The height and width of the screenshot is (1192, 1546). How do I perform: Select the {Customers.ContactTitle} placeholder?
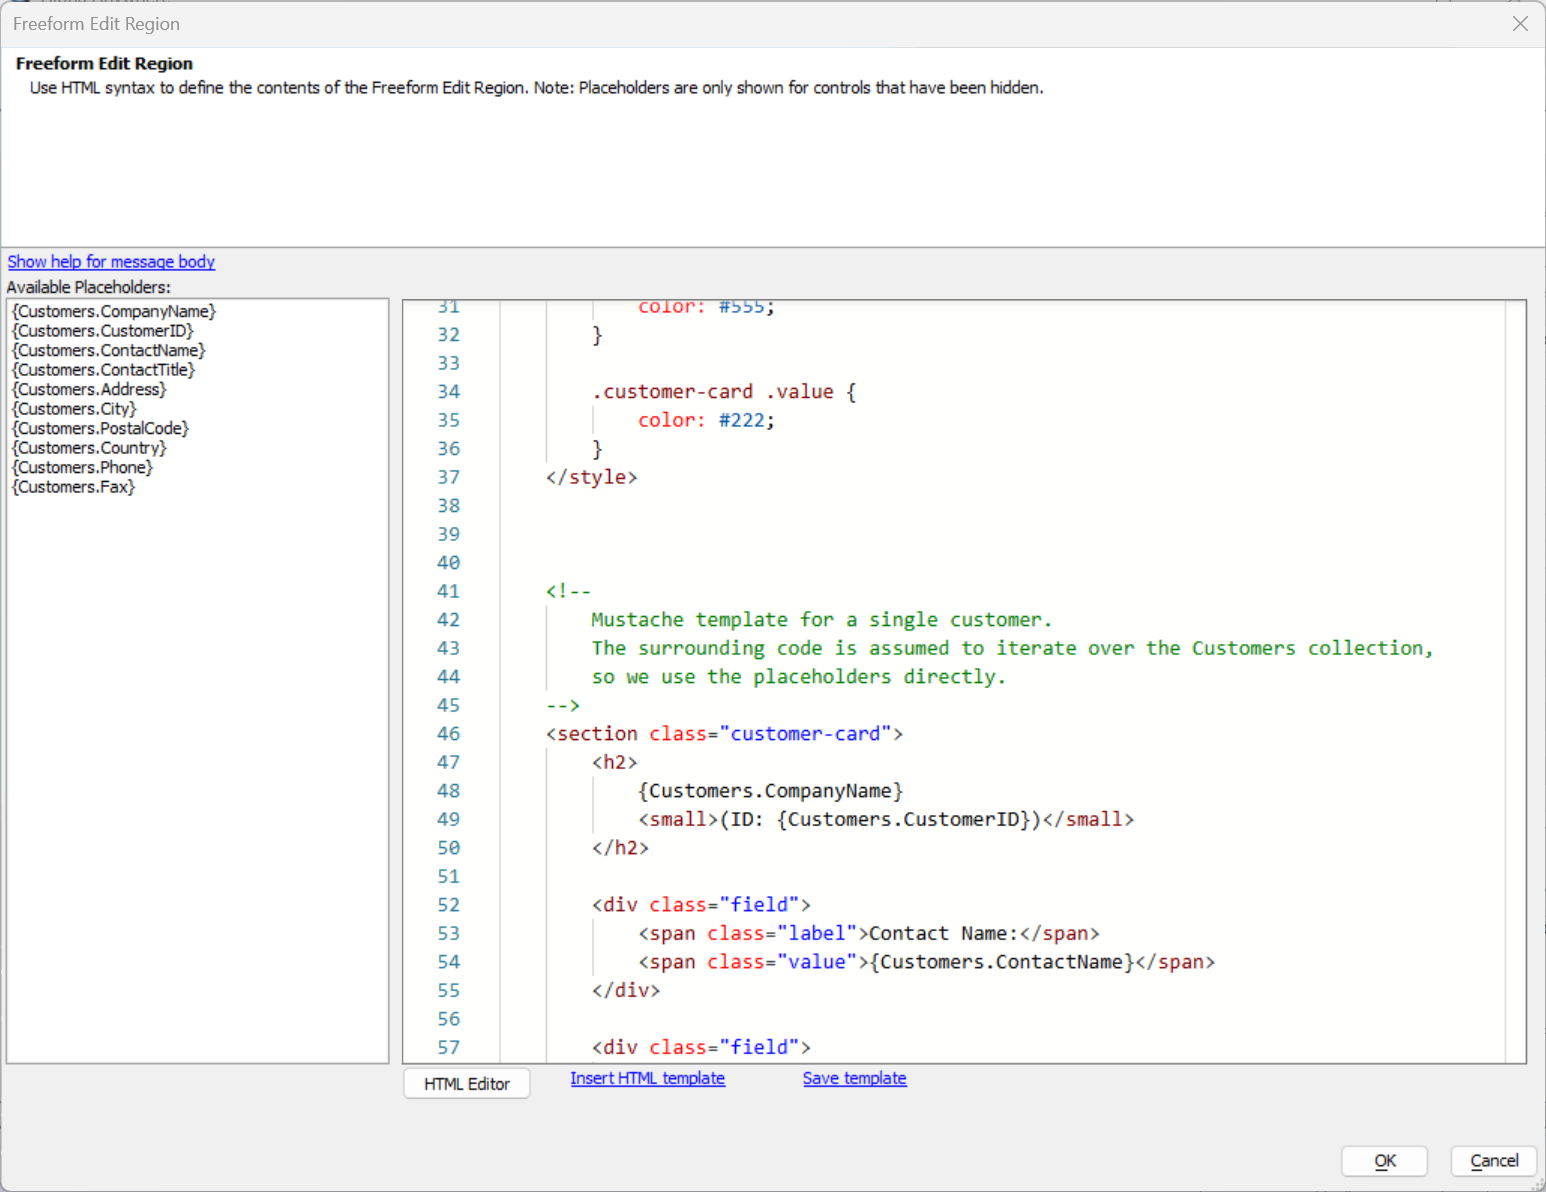pos(104,370)
